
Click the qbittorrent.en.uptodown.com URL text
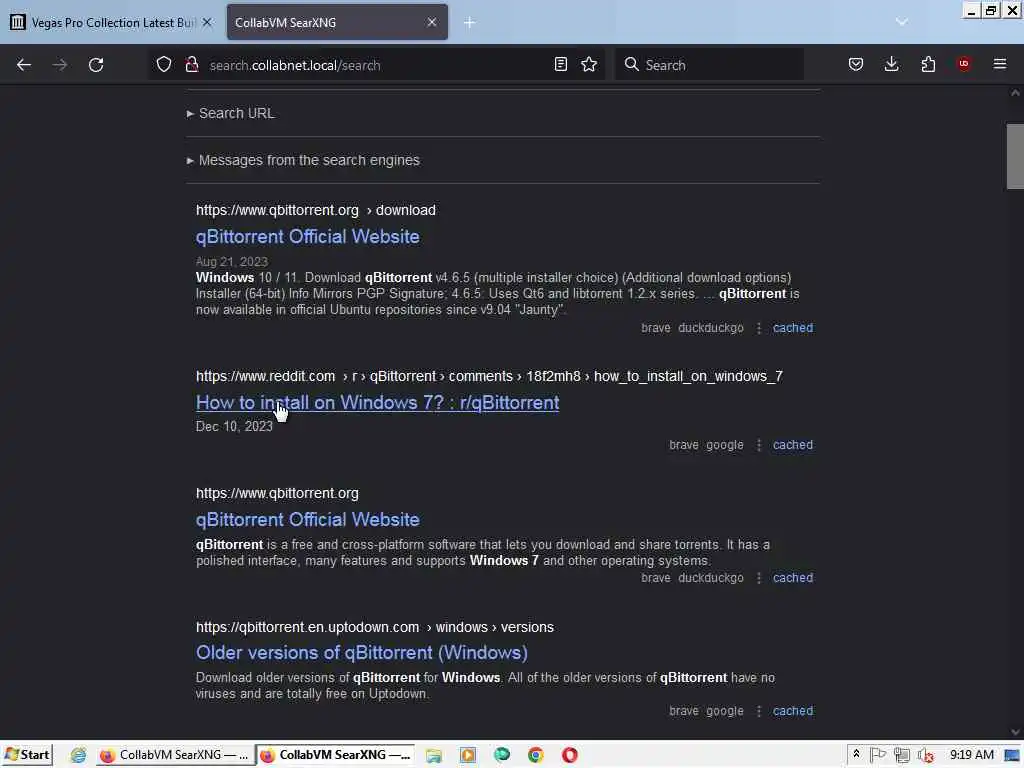(x=375, y=628)
